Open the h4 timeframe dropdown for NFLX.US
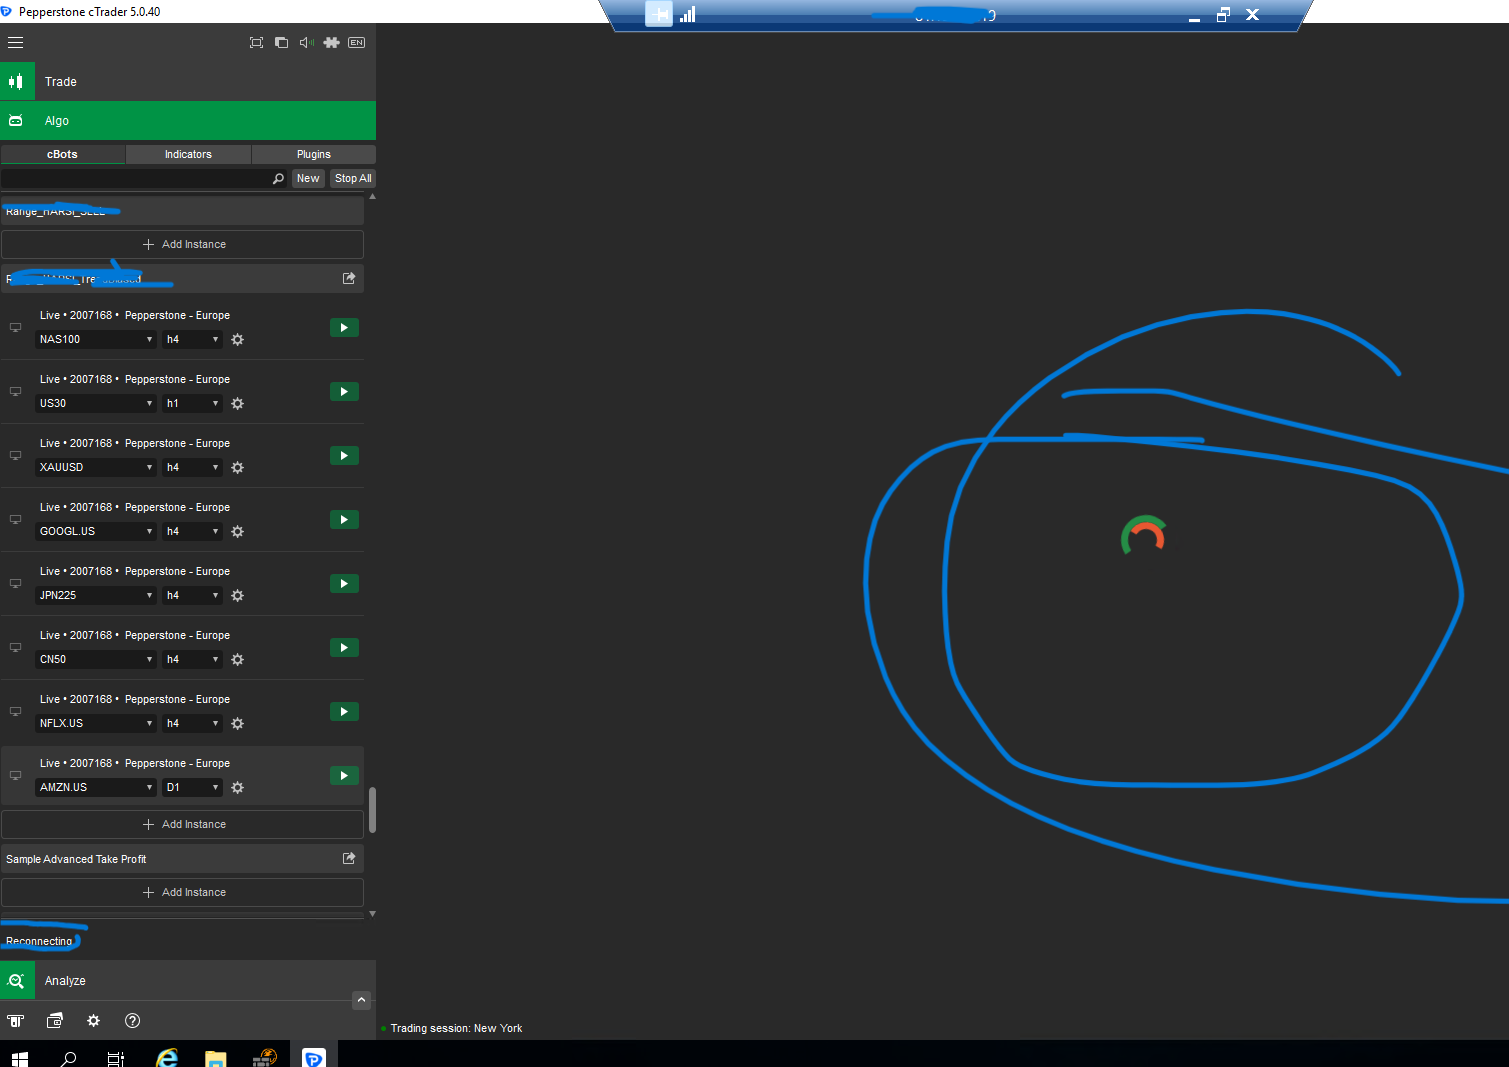 point(192,723)
